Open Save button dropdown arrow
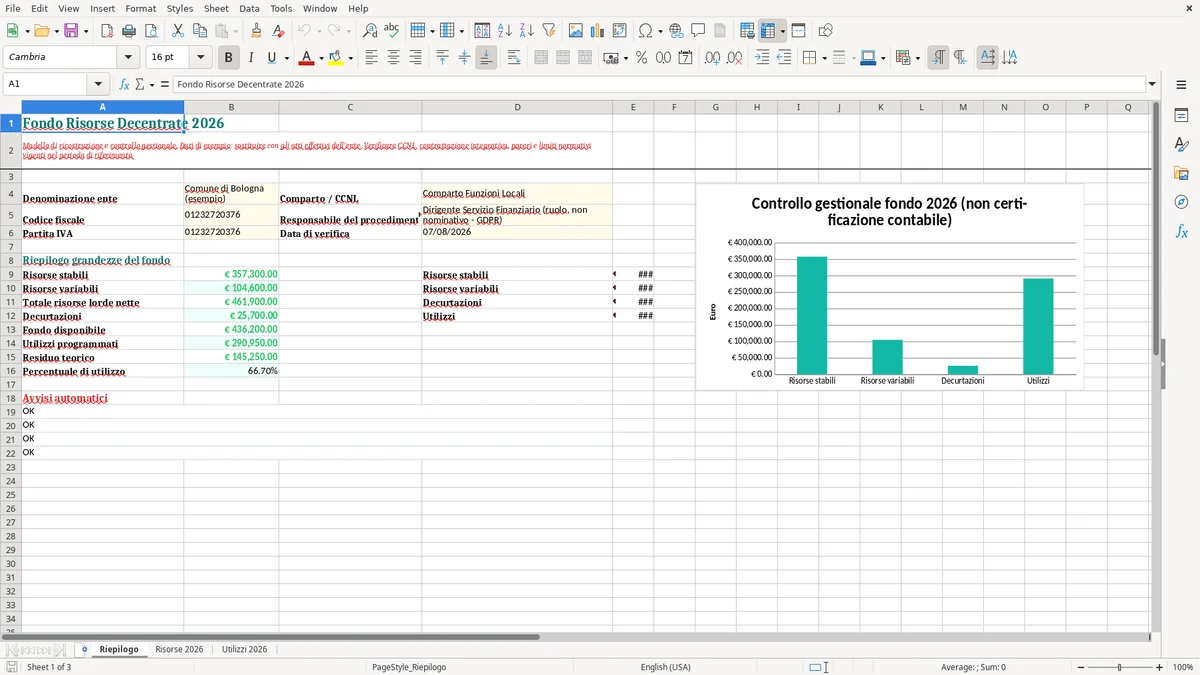Viewport: 1200px width, 675px height. coord(86,31)
